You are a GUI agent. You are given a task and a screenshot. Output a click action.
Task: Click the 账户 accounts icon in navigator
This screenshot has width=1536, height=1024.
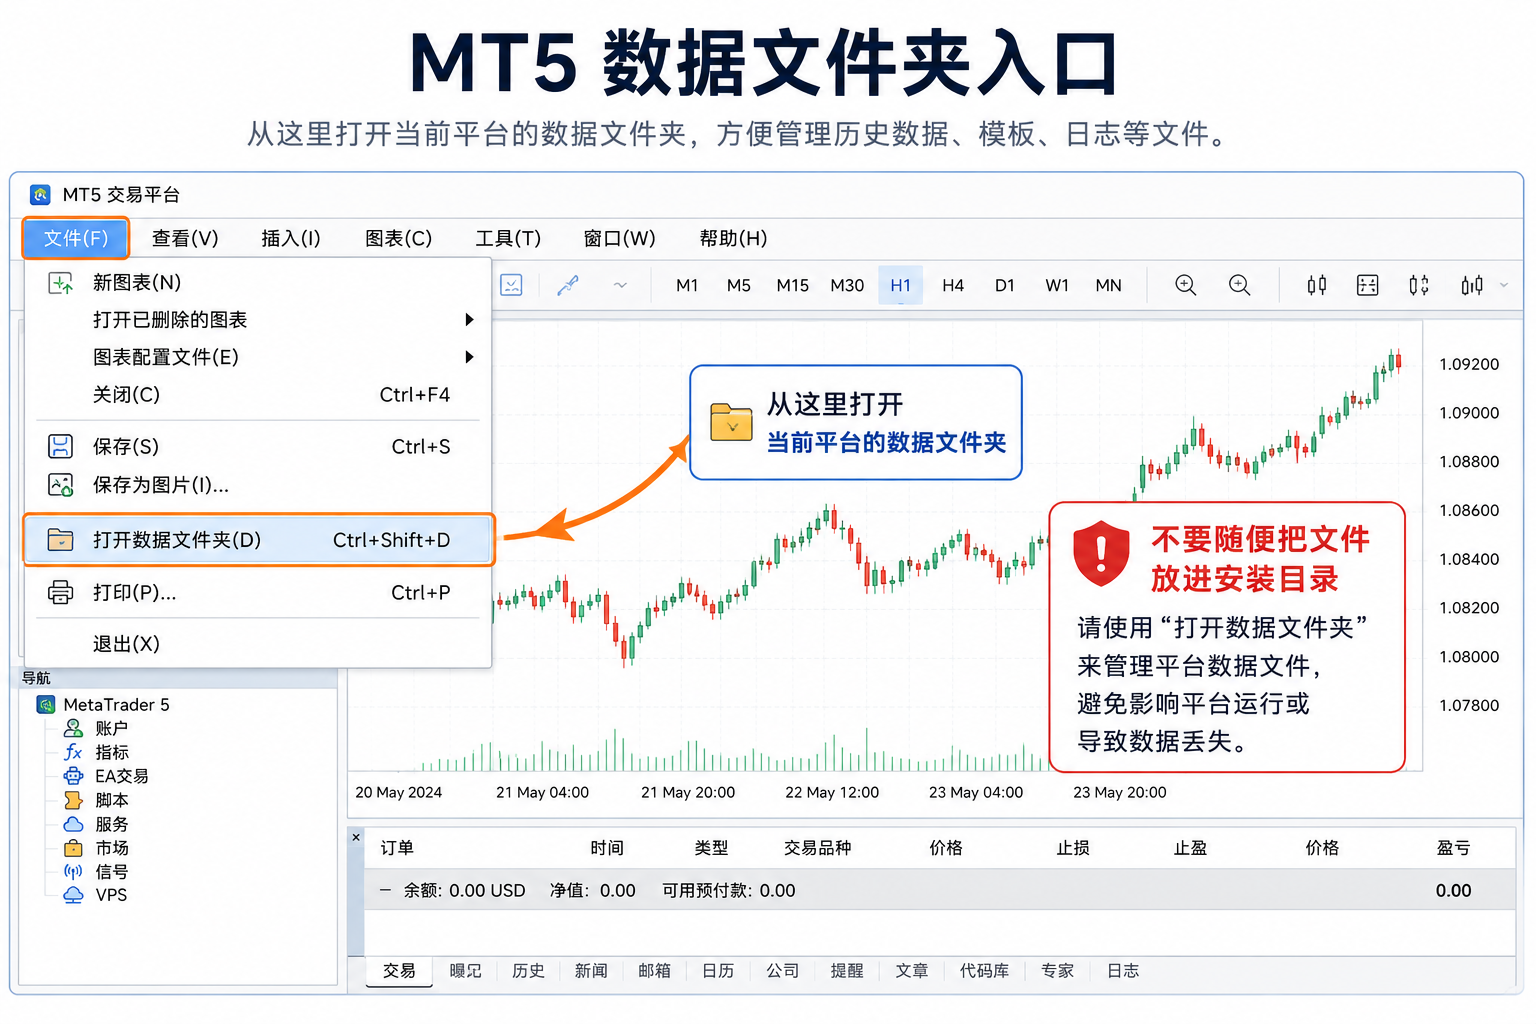pyautogui.click(x=73, y=728)
